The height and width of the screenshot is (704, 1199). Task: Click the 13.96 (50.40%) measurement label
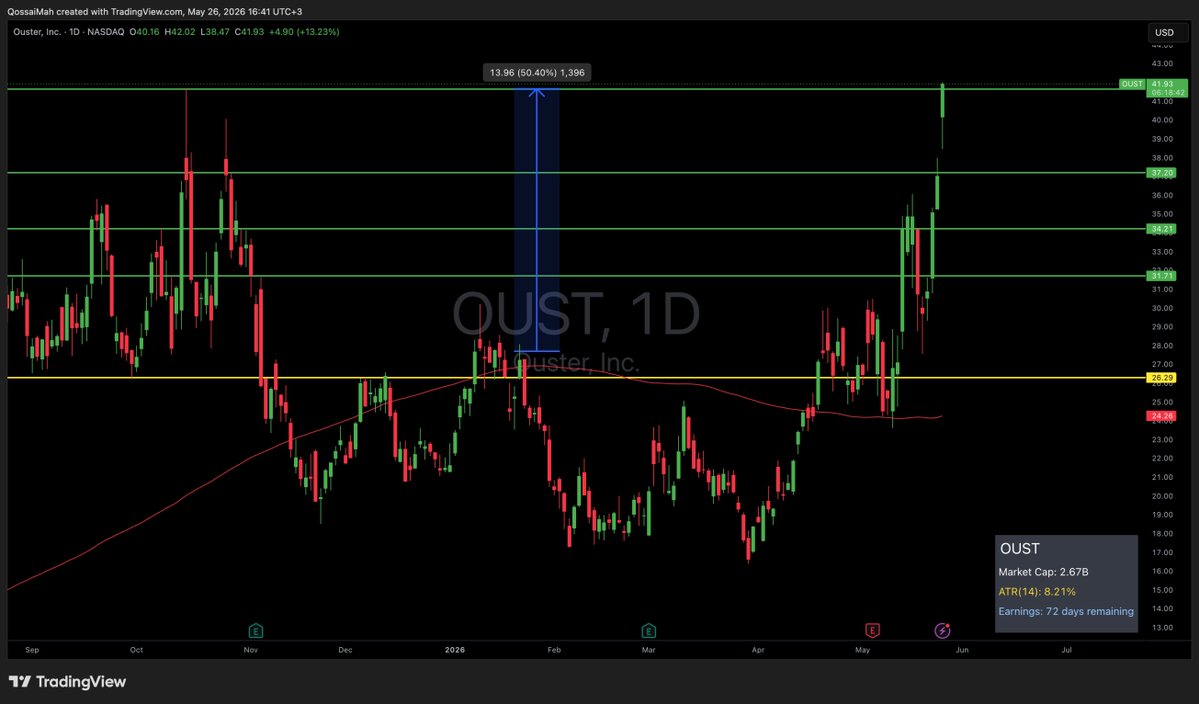click(537, 73)
